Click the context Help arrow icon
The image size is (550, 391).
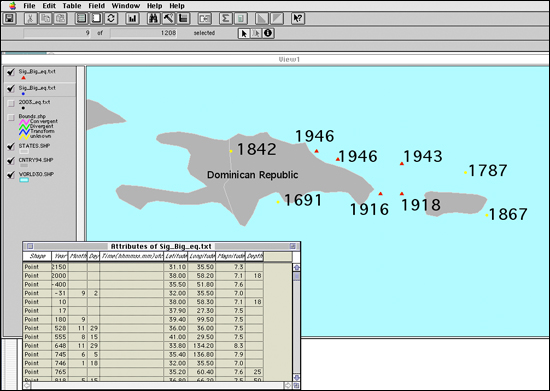point(297,18)
